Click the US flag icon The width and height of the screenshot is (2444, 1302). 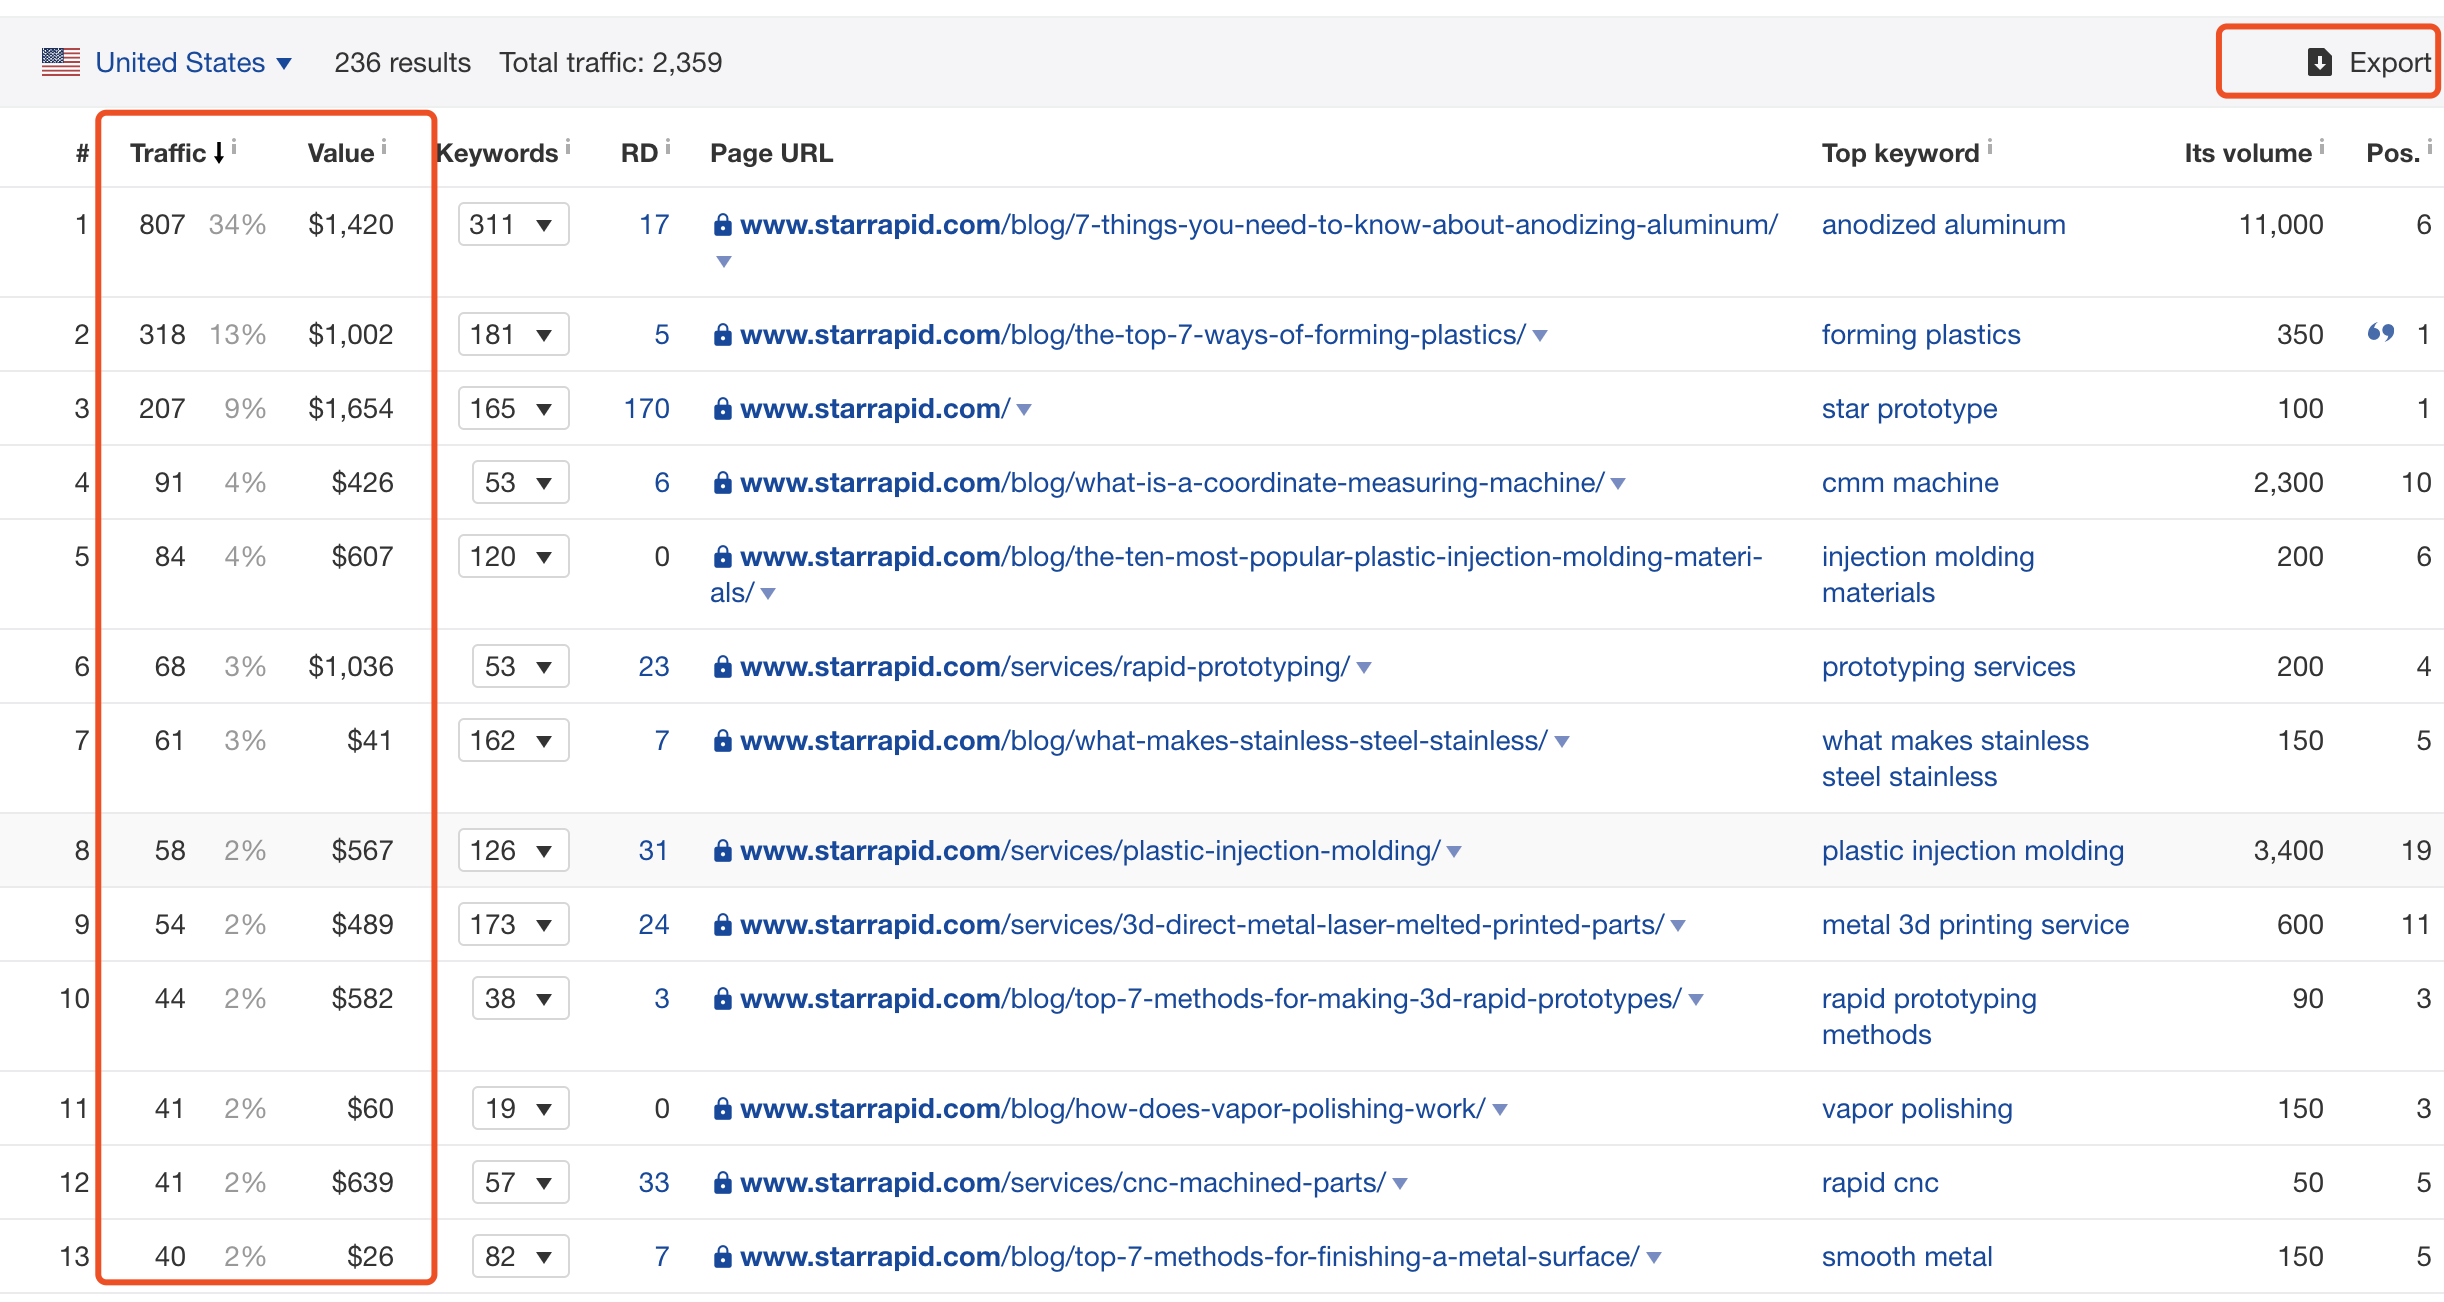[61, 63]
